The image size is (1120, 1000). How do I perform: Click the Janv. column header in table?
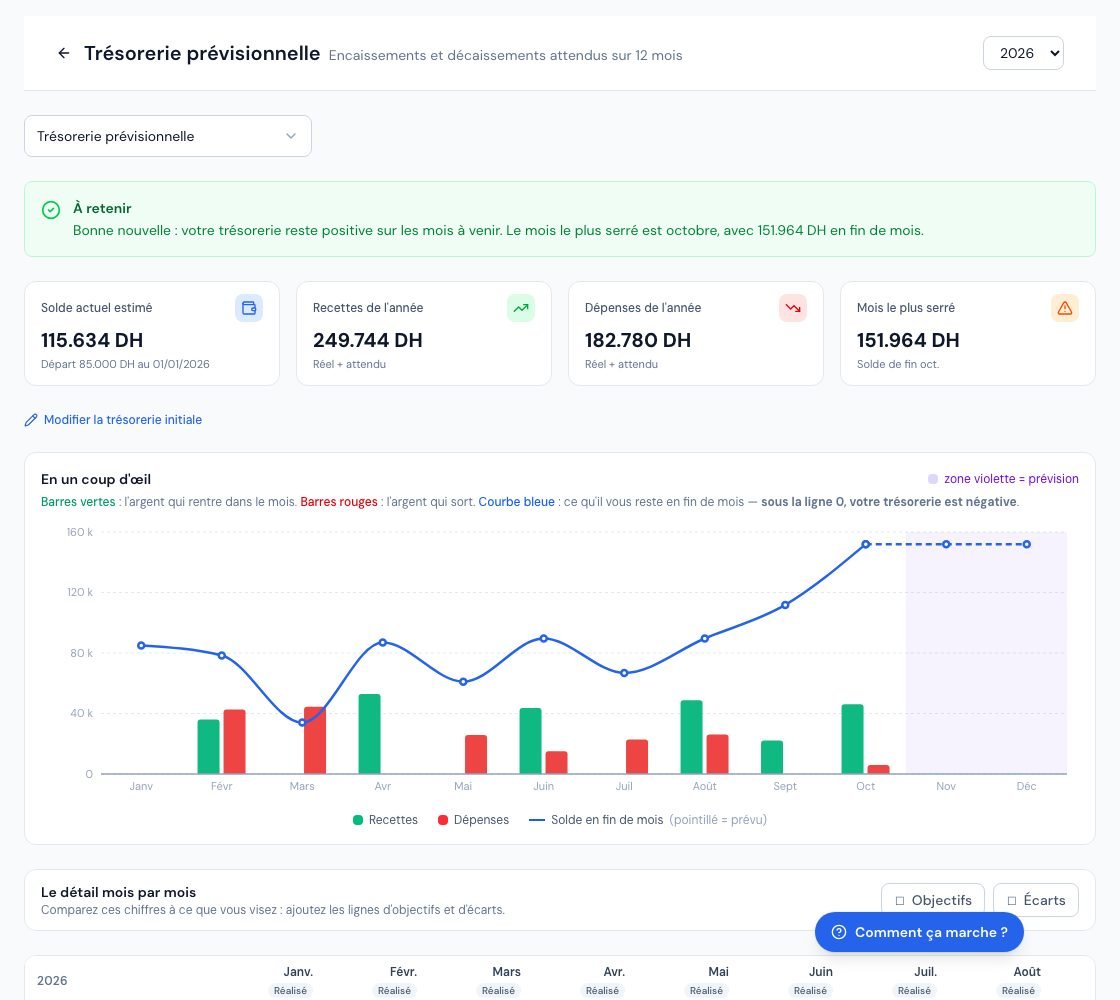tap(298, 971)
